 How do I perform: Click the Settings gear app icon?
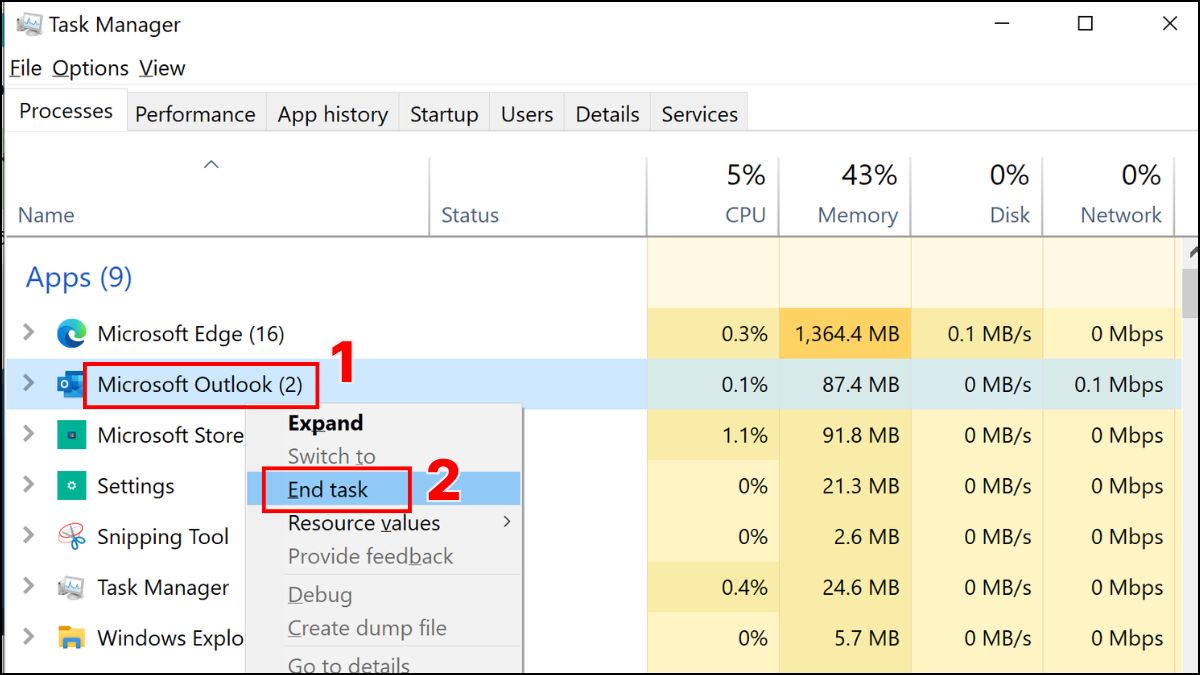coord(71,486)
